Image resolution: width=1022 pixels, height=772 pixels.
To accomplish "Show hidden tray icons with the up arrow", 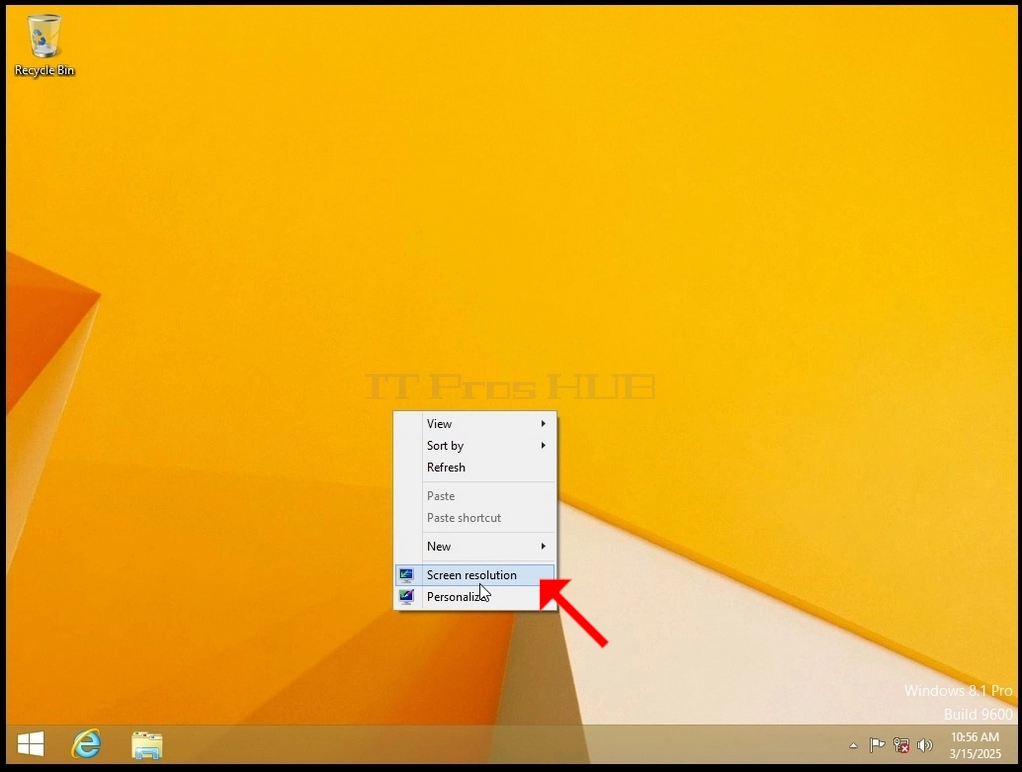I will 853,745.
